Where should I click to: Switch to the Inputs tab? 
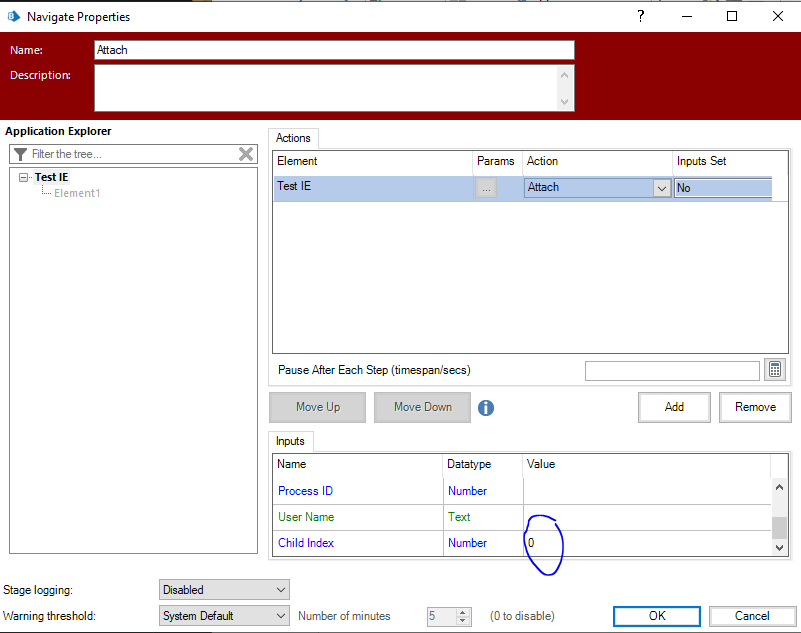coord(291,441)
